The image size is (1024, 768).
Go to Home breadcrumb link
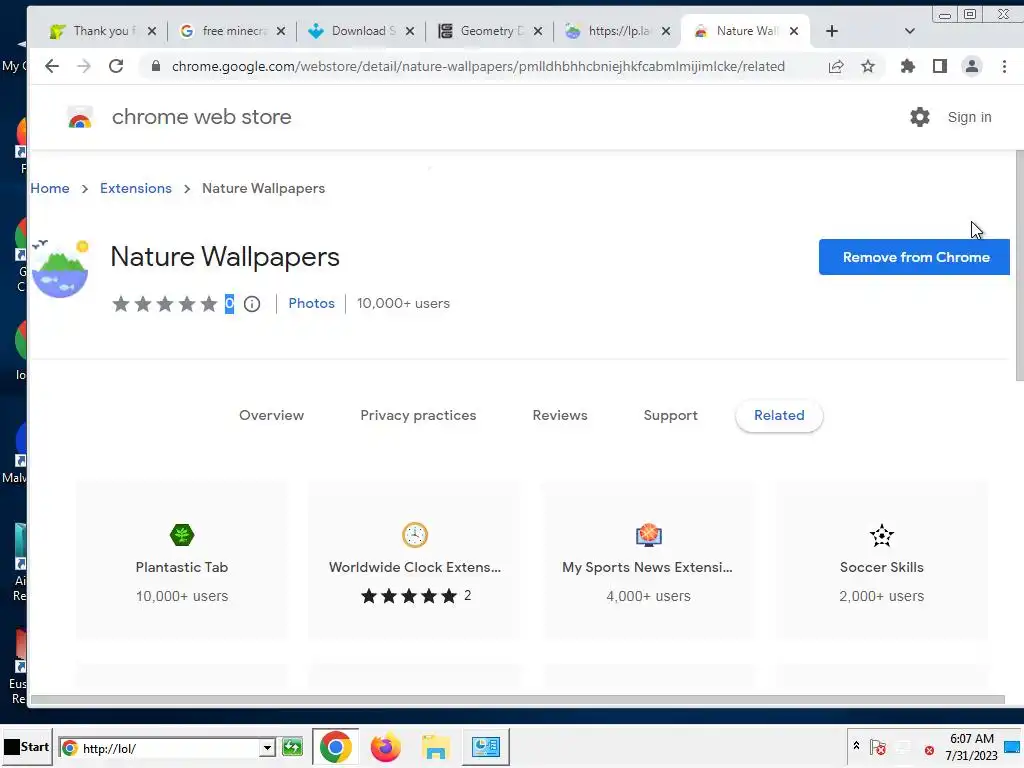[50, 189]
